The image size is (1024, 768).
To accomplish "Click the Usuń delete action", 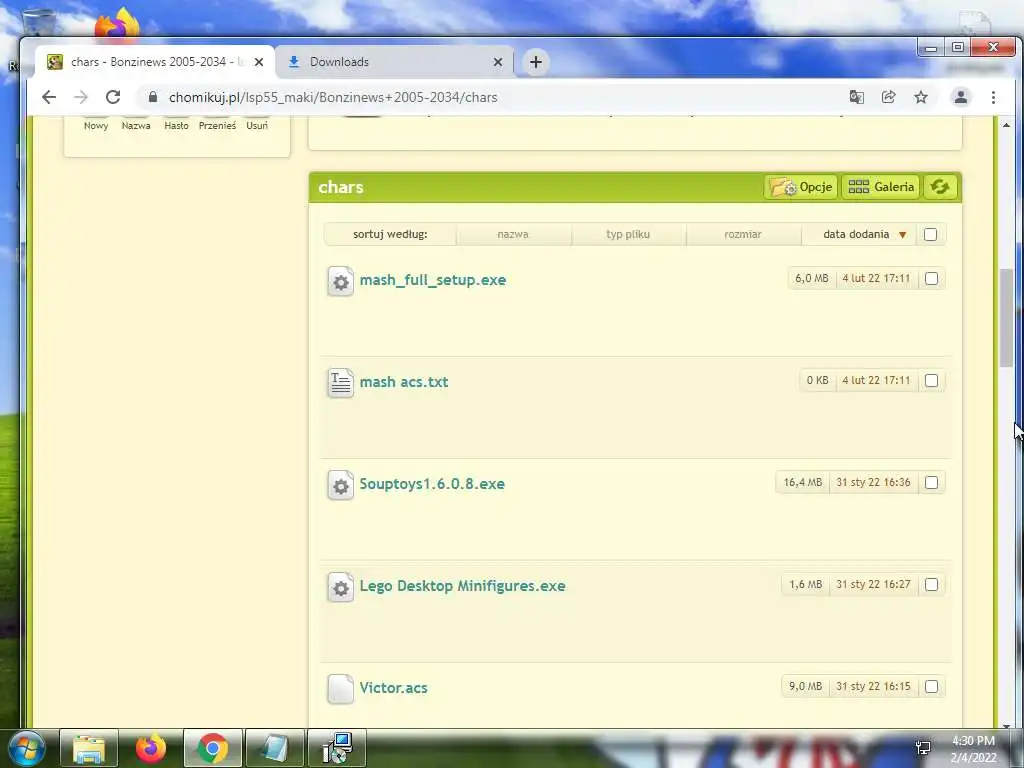I will coord(257,125).
